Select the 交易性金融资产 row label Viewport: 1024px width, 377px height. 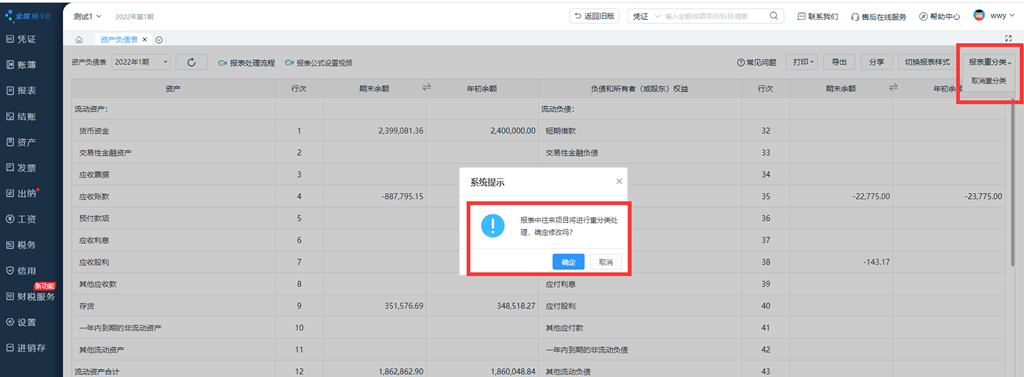(106, 152)
